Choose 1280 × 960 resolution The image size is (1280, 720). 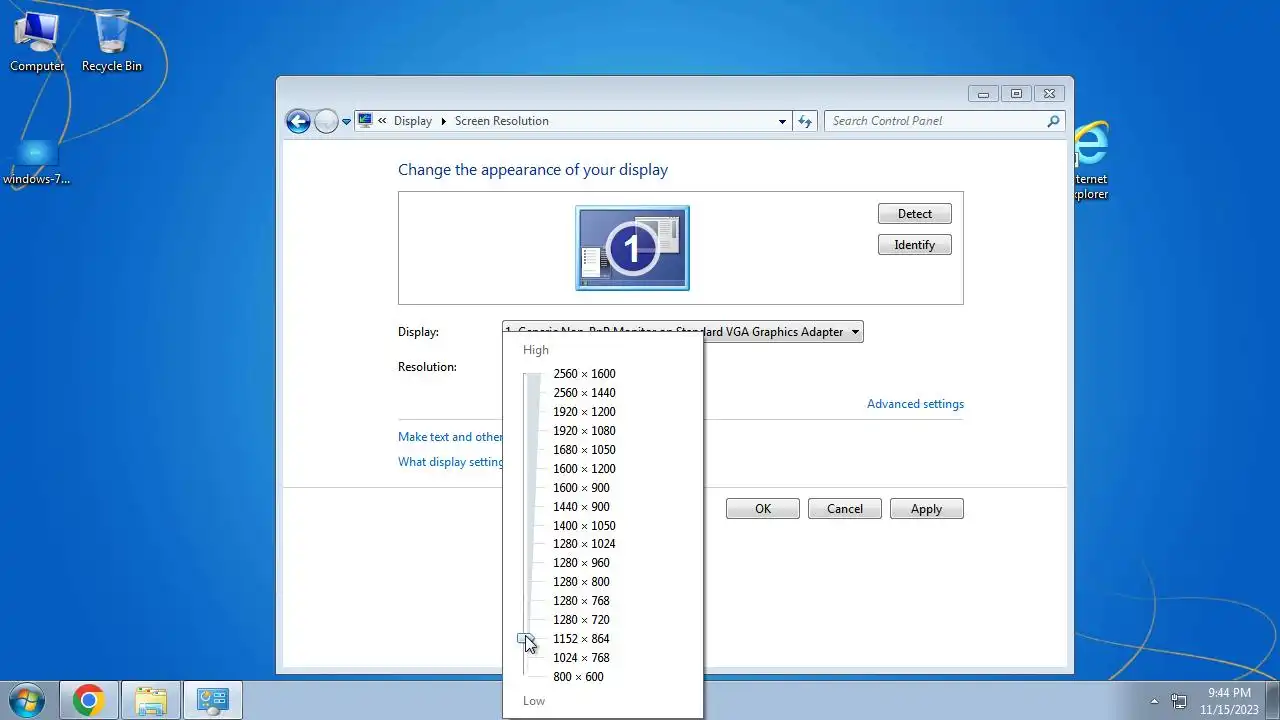point(581,563)
